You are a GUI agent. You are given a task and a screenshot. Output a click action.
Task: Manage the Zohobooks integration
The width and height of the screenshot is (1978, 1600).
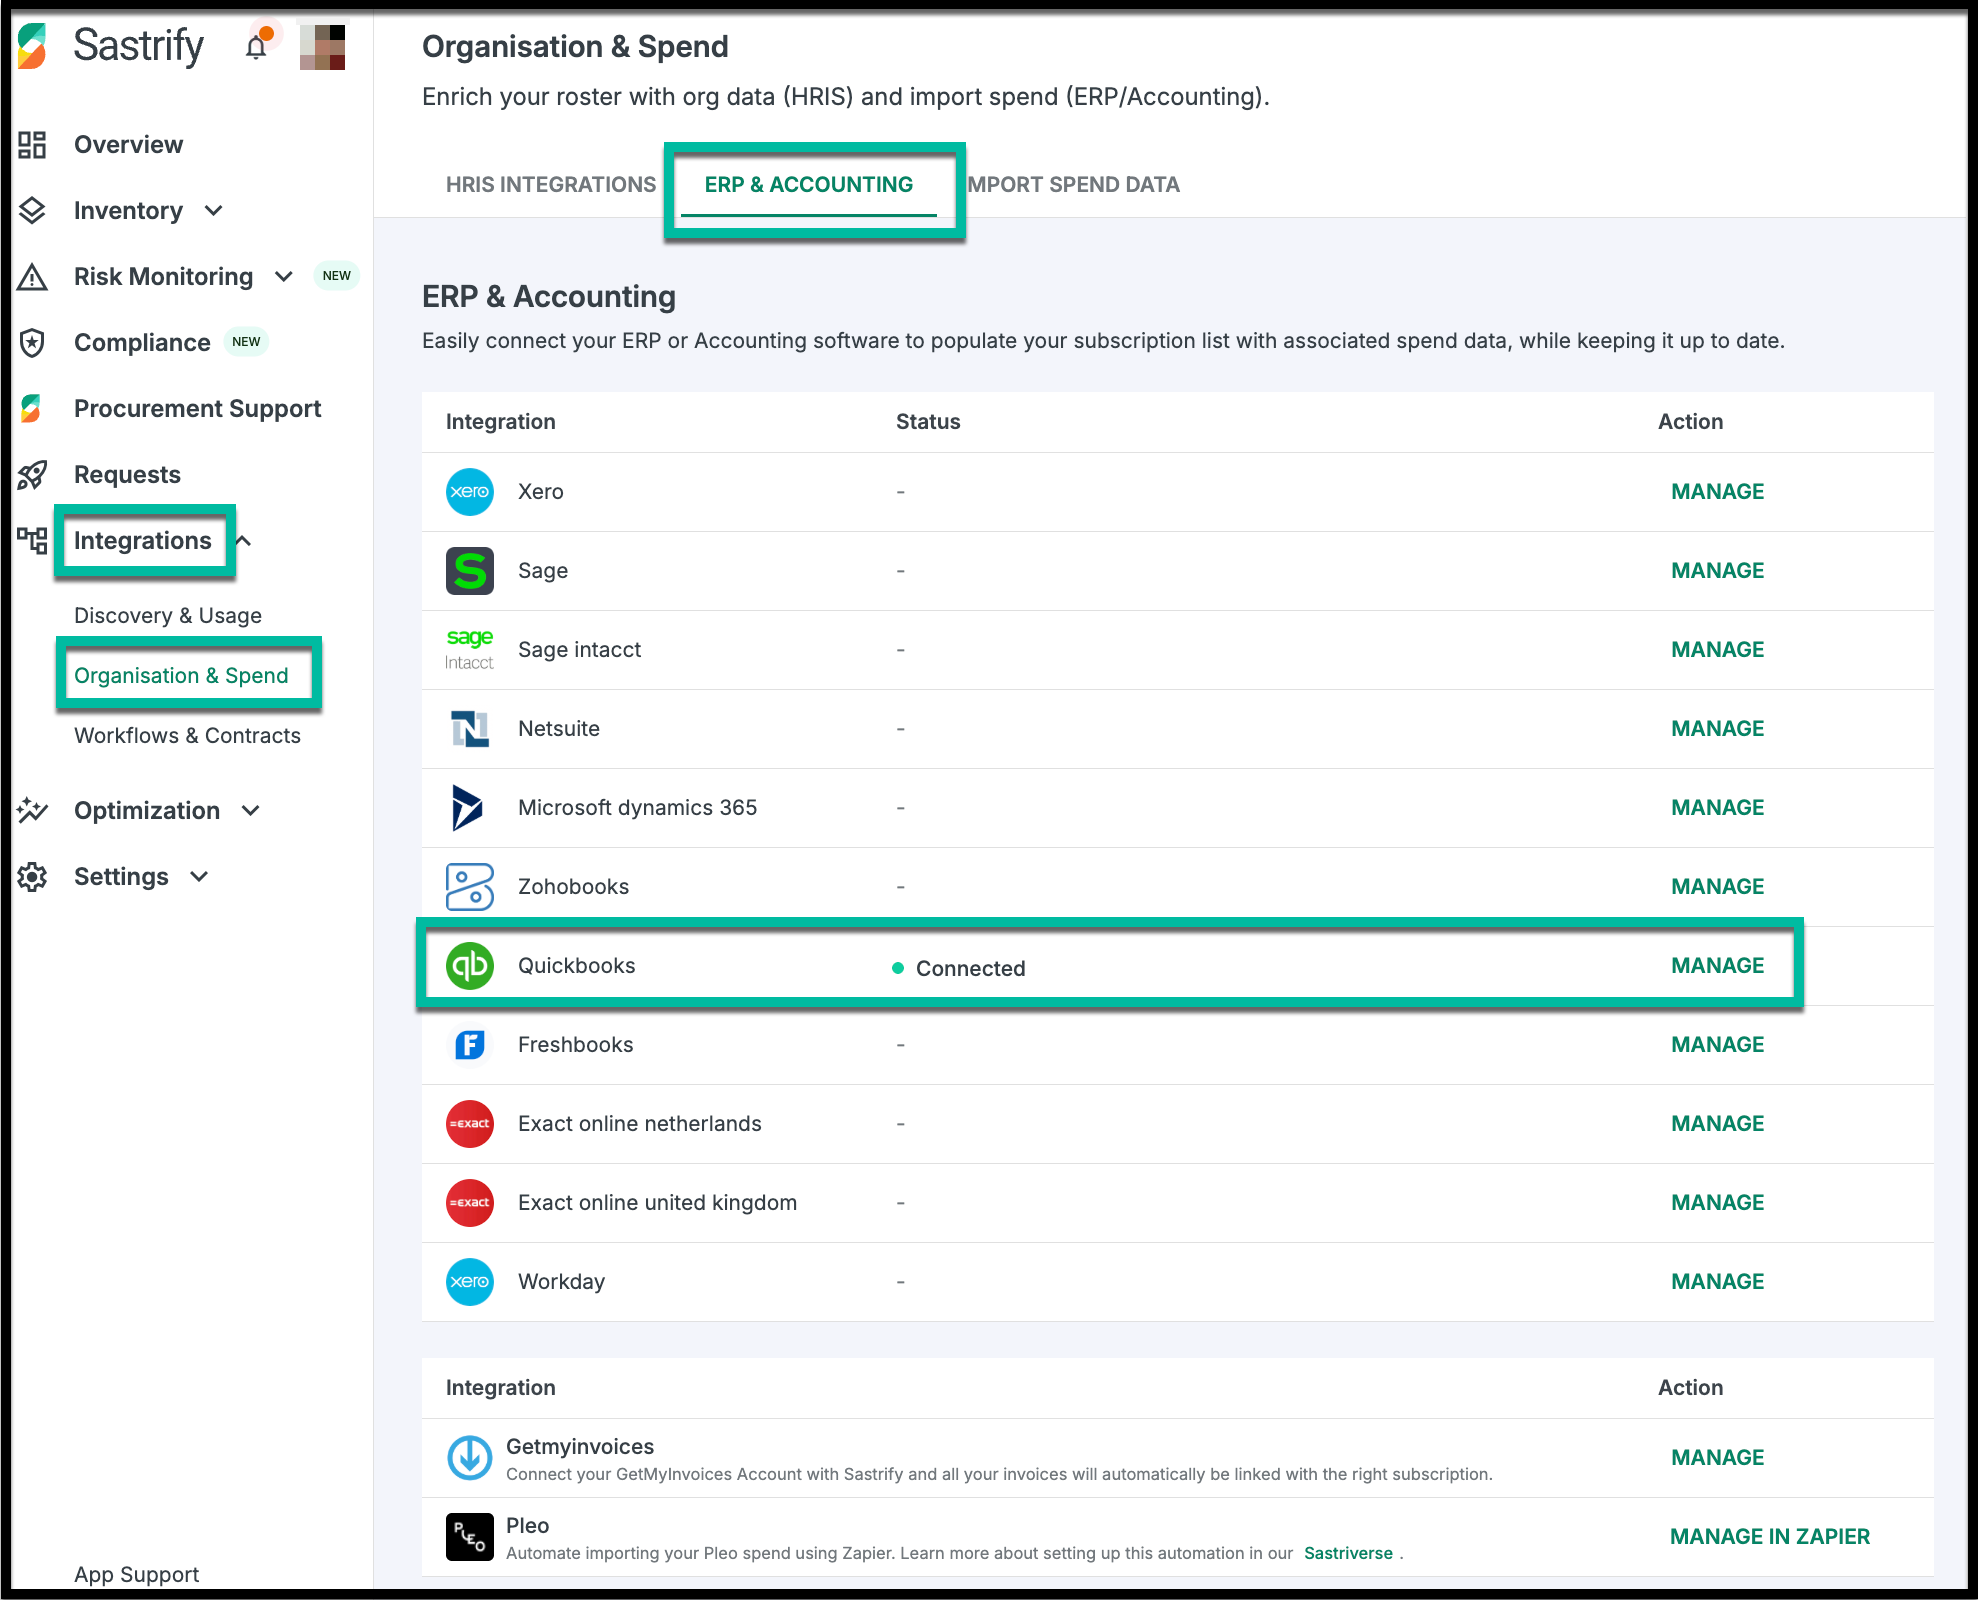click(x=1718, y=887)
